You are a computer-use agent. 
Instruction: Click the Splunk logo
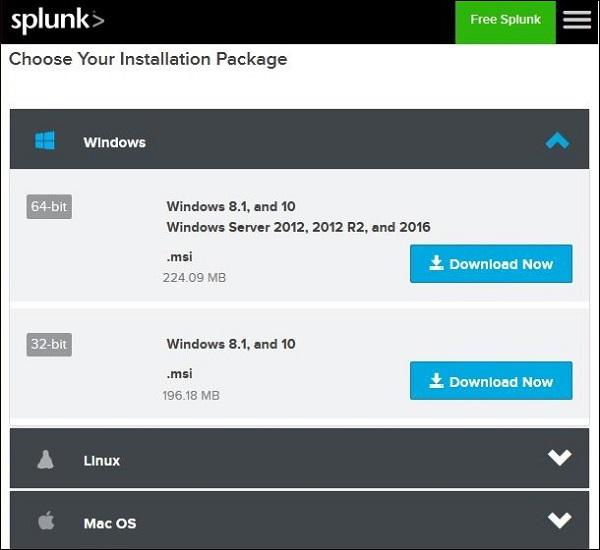click(x=57, y=21)
